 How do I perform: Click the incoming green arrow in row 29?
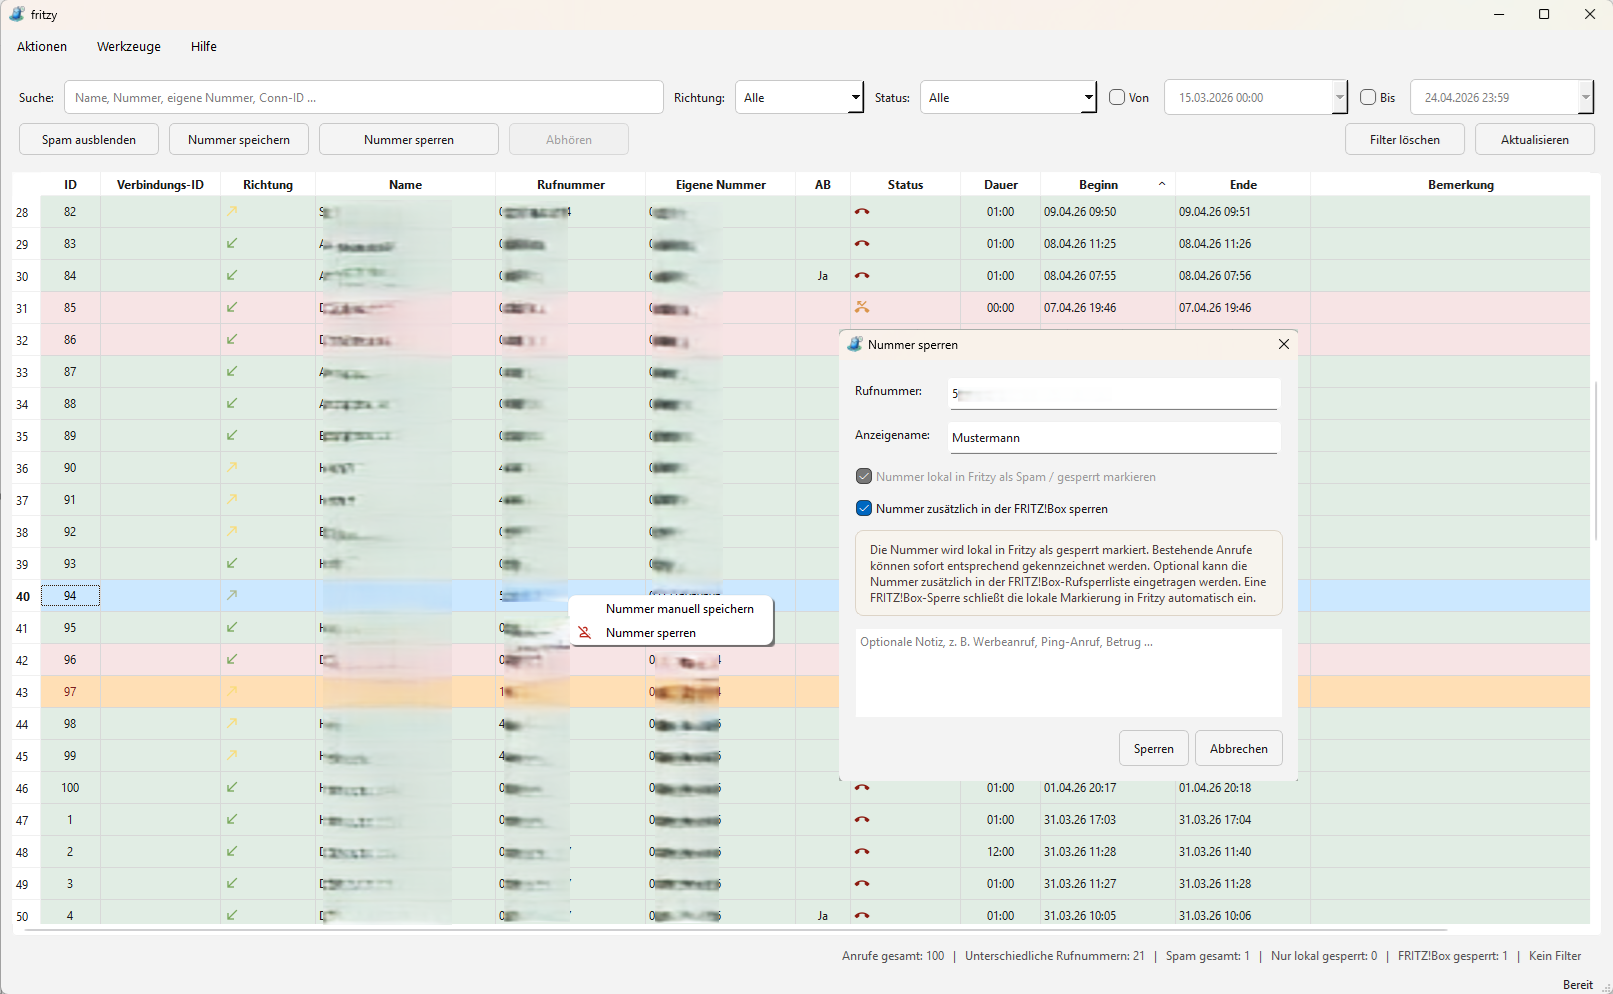tap(232, 243)
